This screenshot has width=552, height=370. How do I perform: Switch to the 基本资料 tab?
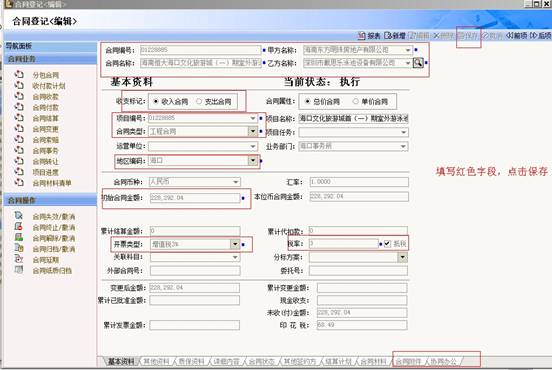click(x=121, y=362)
